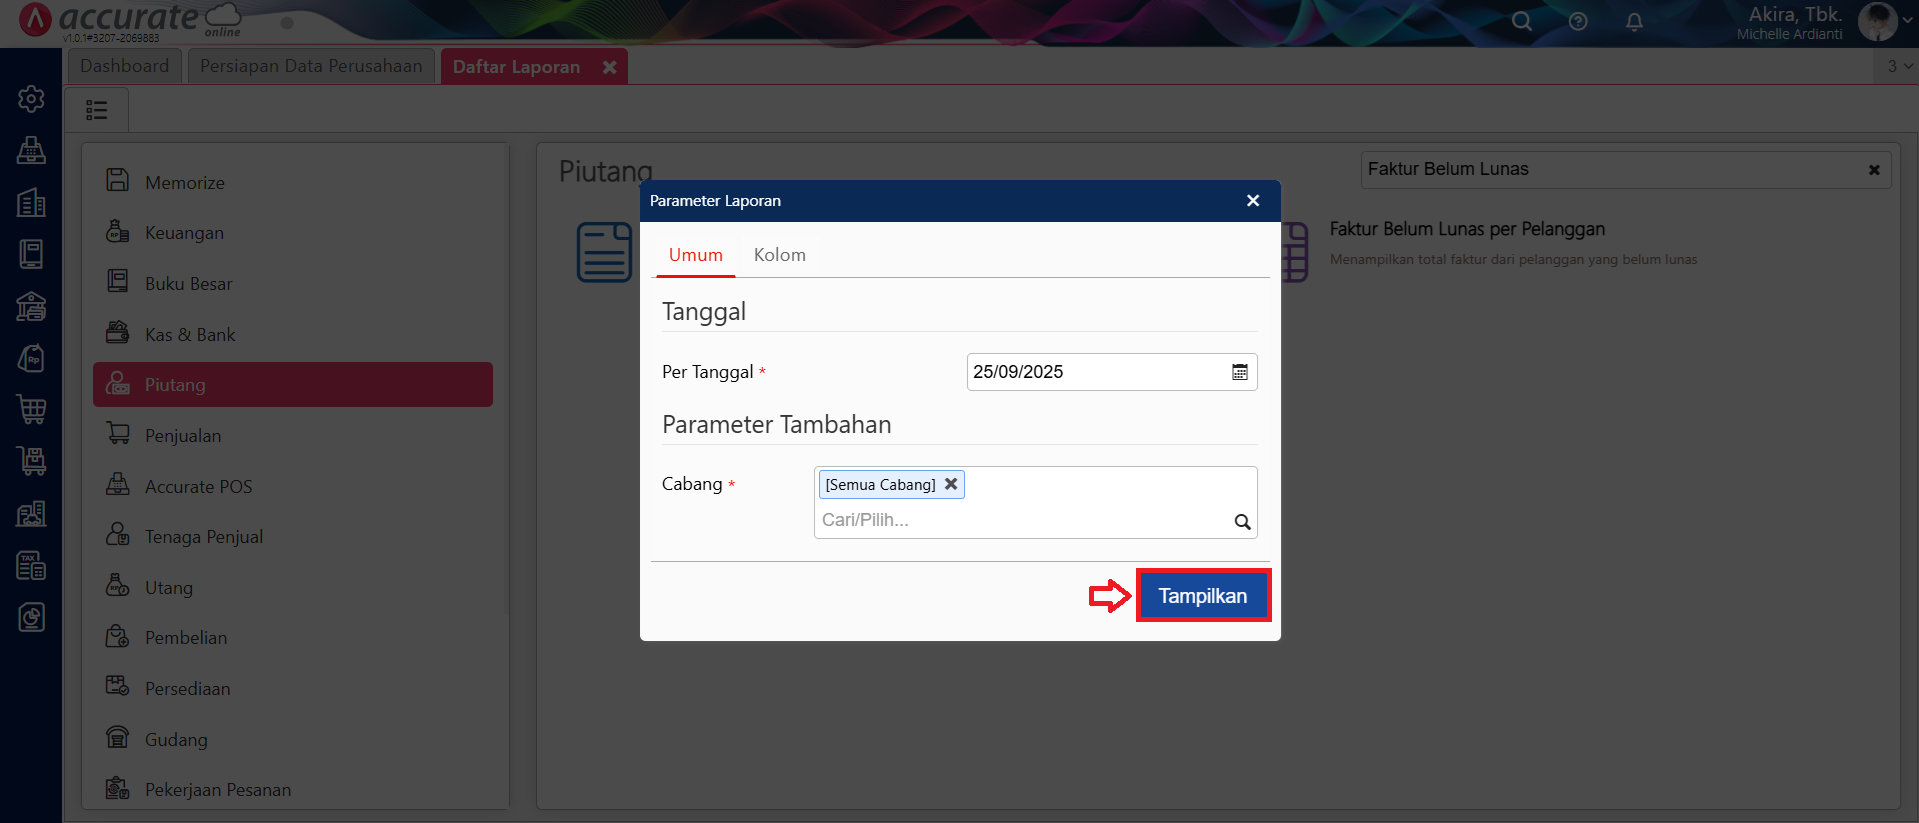
Task: Click the Per Tanggal date field
Action: click(1095, 372)
